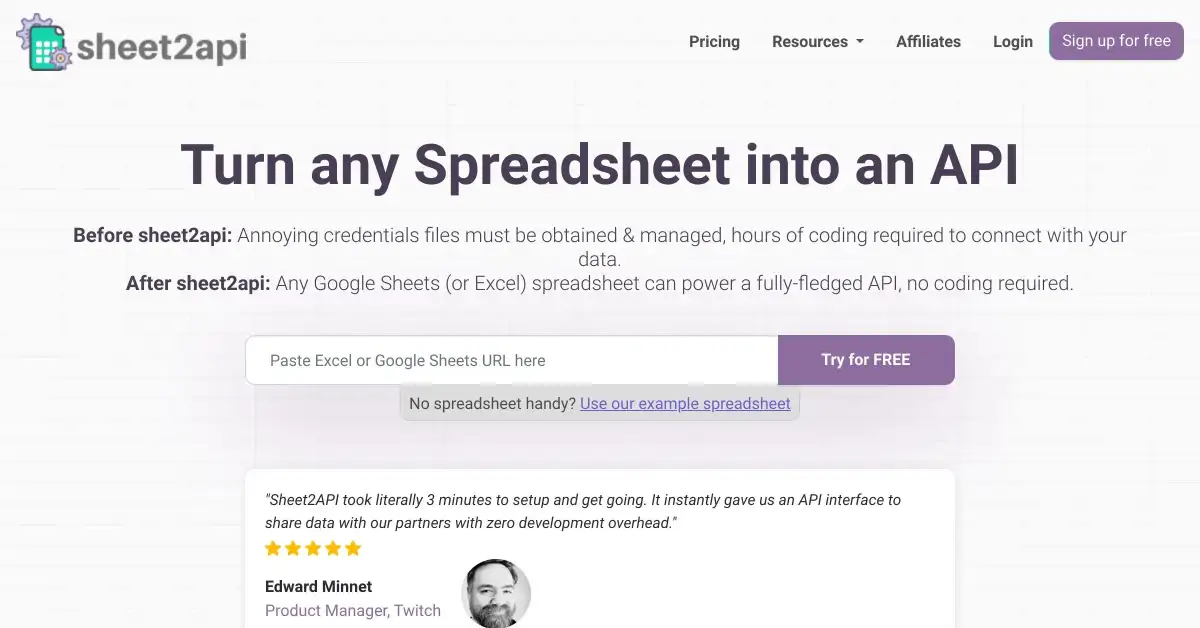Open the Pricing page
This screenshot has width=1200, height=628.
point(714,42)
